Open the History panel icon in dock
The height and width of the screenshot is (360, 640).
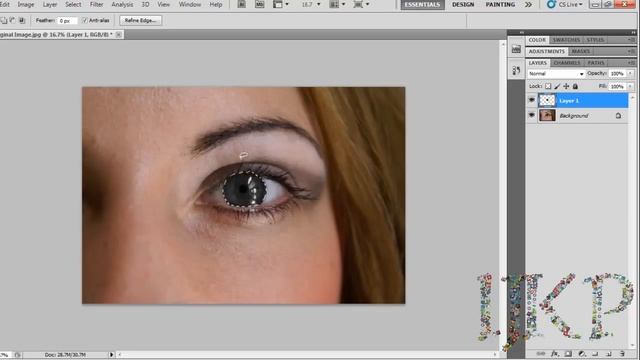coord(516,70)
